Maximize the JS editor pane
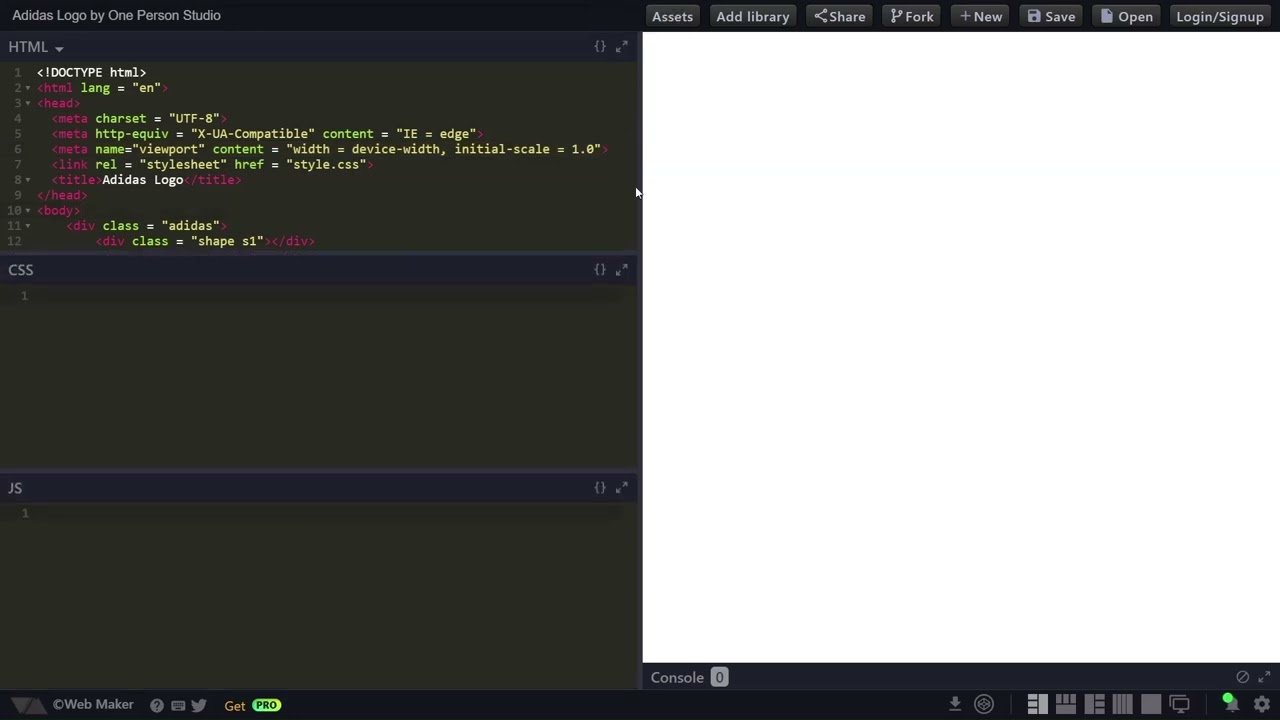Viewport: 1280px width, 720px height. pyautogui.click(x=622, y=488)
